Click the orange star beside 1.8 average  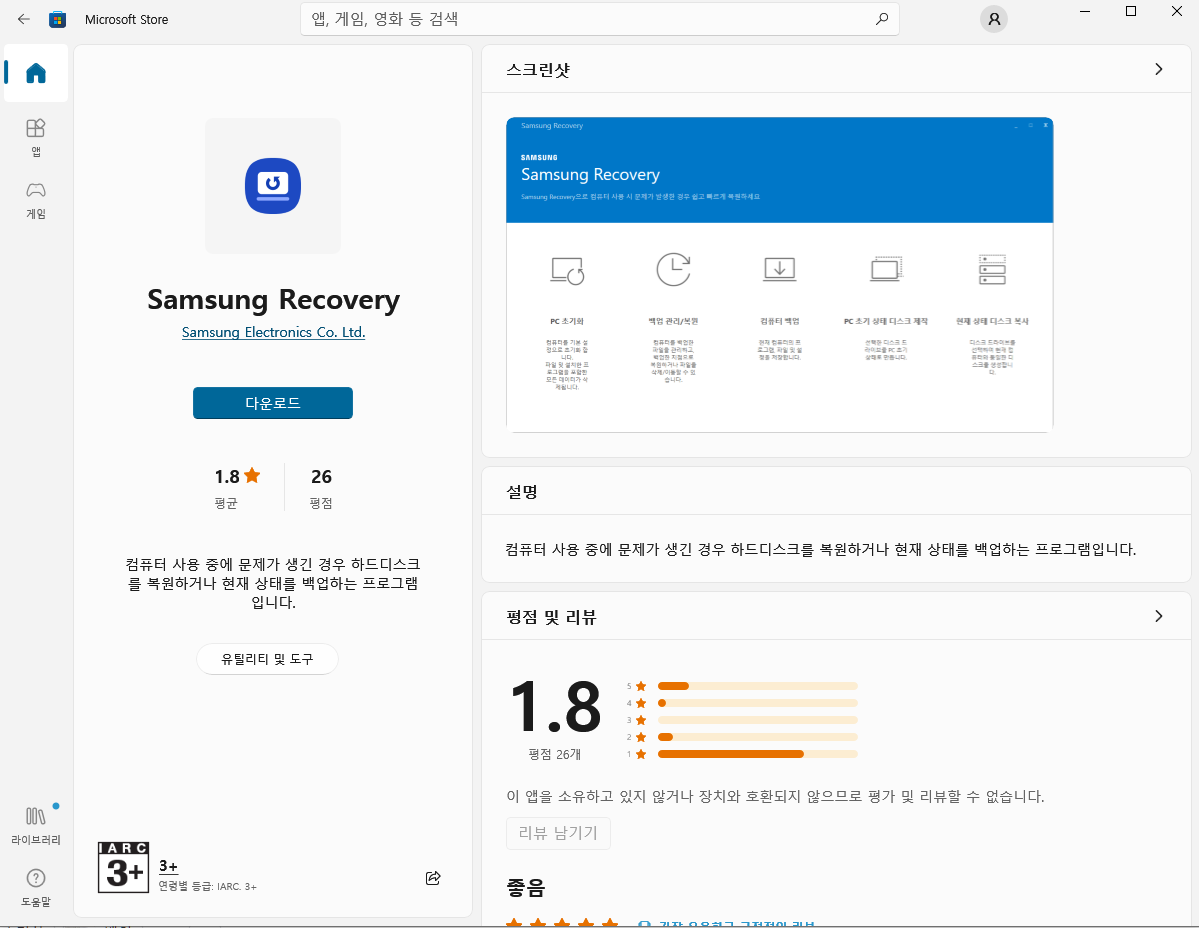(252, 475)
